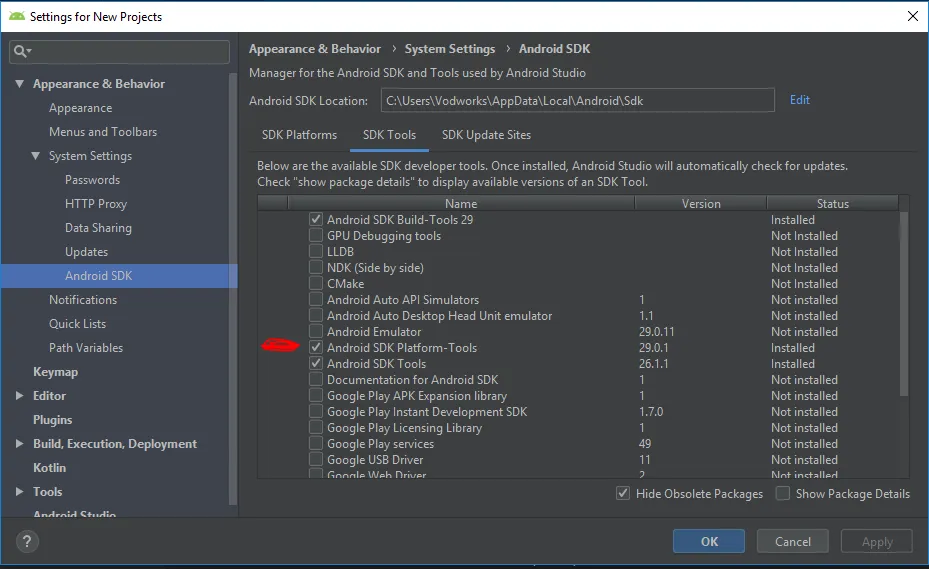Screen dimensions: 929x569
Task: Open Keymap settings
Action: (56, 372)
